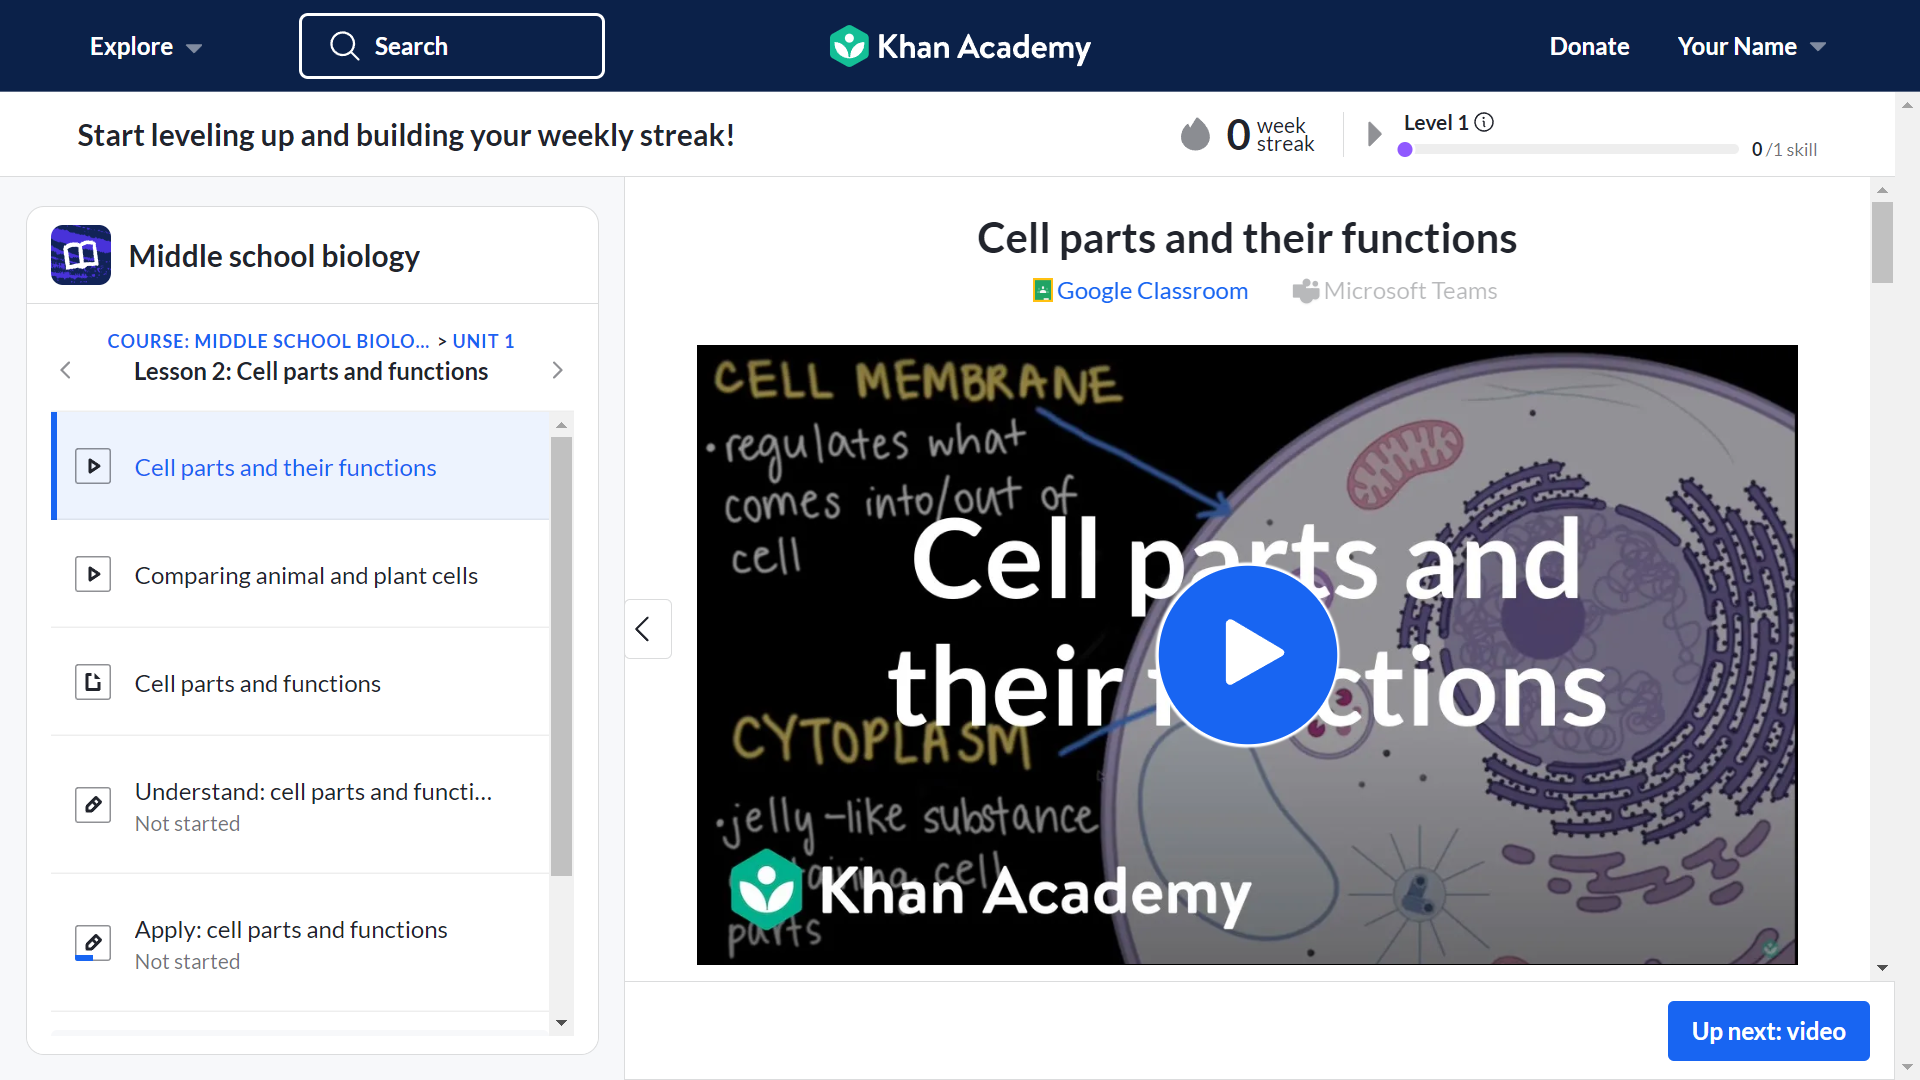Open the Your Name account dropdown

point(1752,47)
